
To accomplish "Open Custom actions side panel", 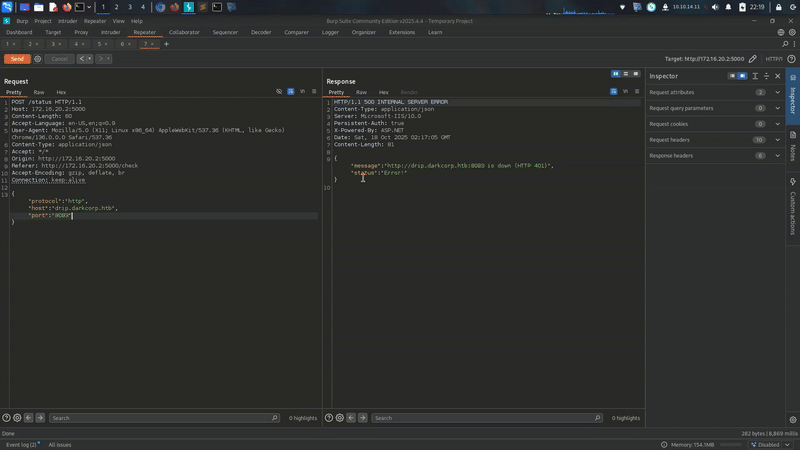I will coord(792,207).
